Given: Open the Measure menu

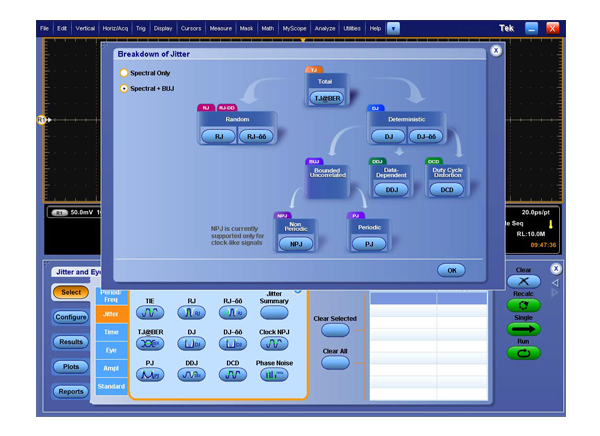Looking at the screenshot, I should click(220, 28).
